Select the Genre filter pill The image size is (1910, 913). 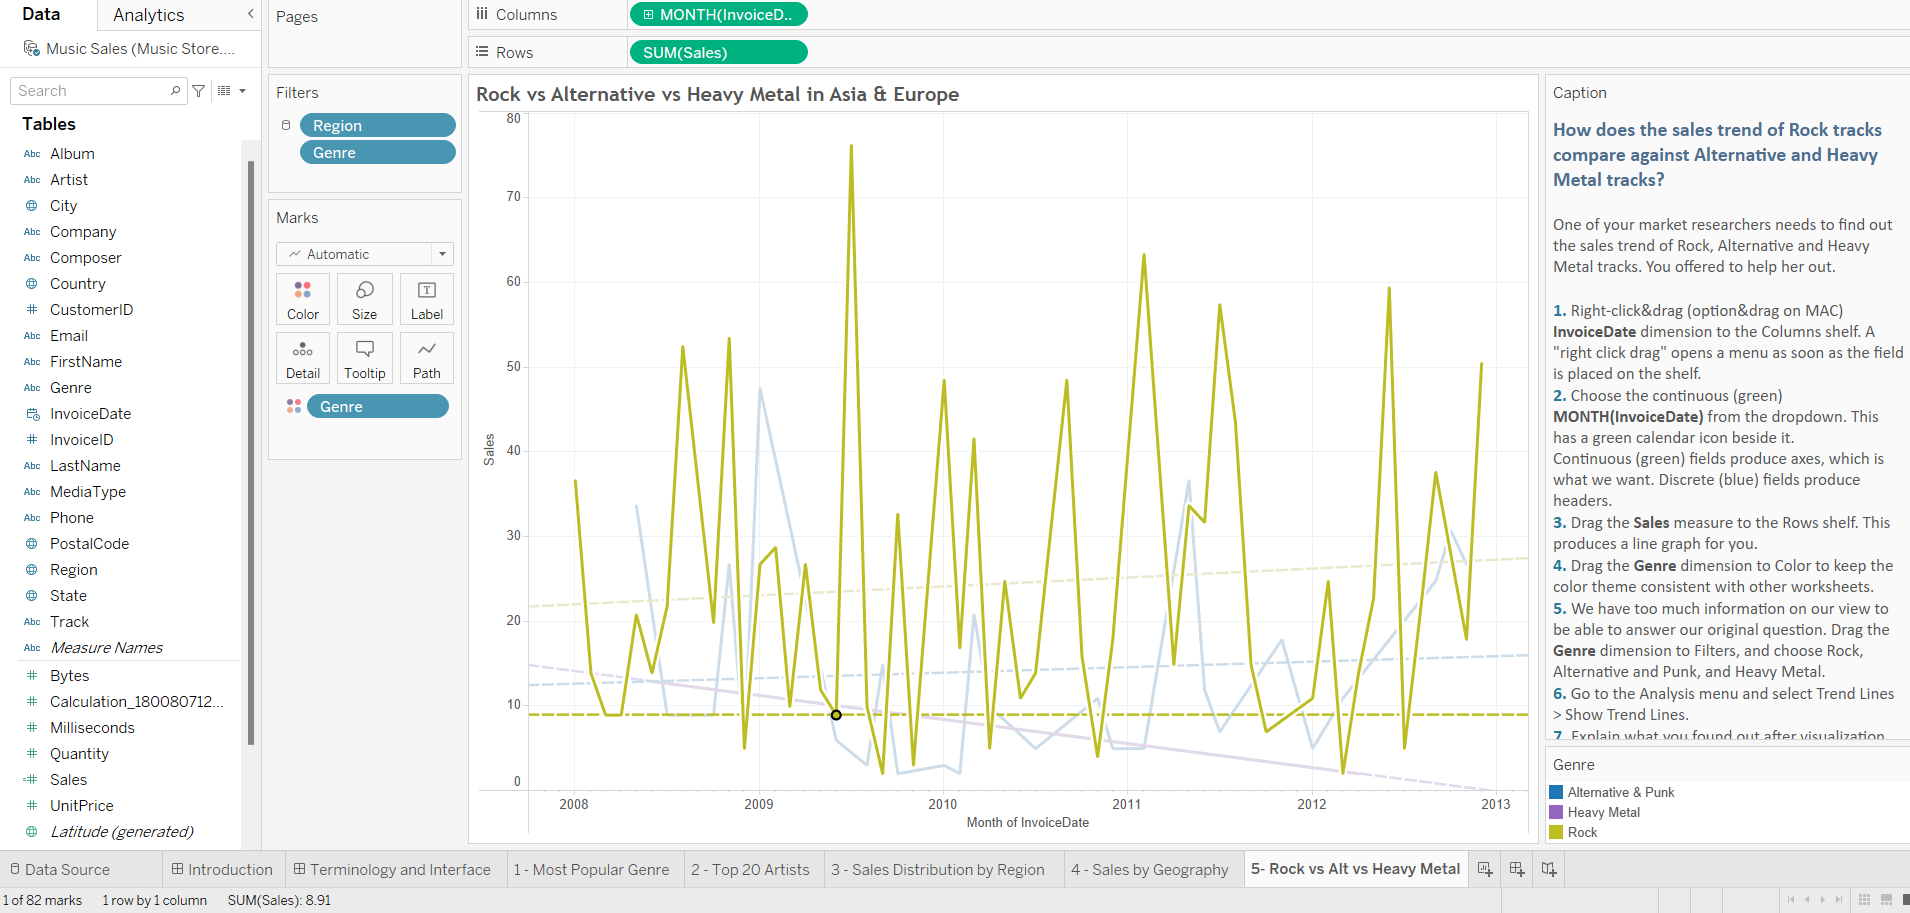click(377, 152)
